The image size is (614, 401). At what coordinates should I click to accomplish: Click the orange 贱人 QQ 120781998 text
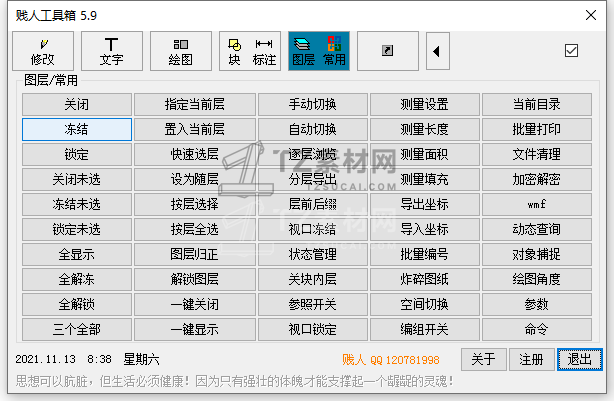point(391,360)
